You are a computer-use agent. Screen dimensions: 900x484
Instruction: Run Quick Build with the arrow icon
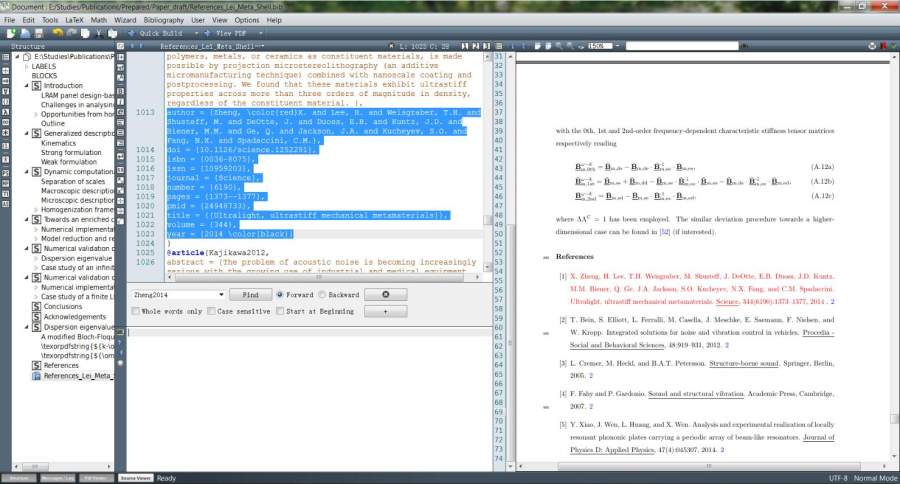coord(131,33)
